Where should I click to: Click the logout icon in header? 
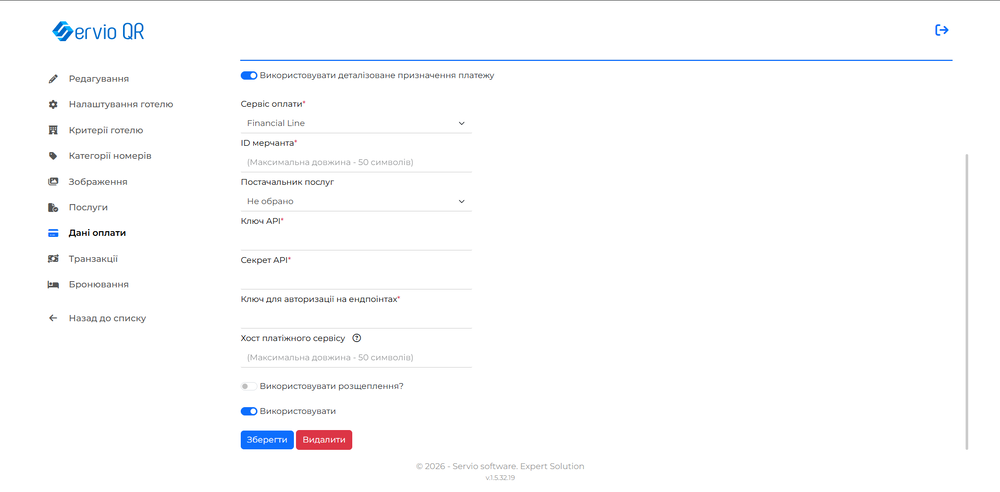coord(941,30)
